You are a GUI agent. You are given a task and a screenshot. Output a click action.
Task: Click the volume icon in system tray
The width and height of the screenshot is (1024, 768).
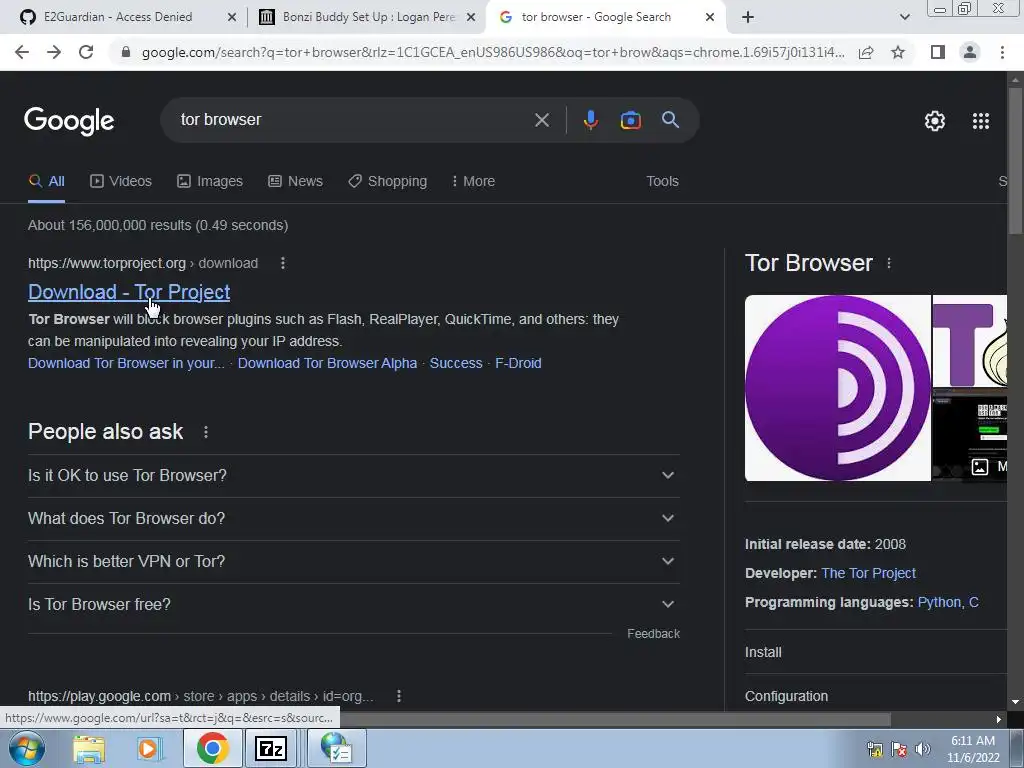coord(922,749)
